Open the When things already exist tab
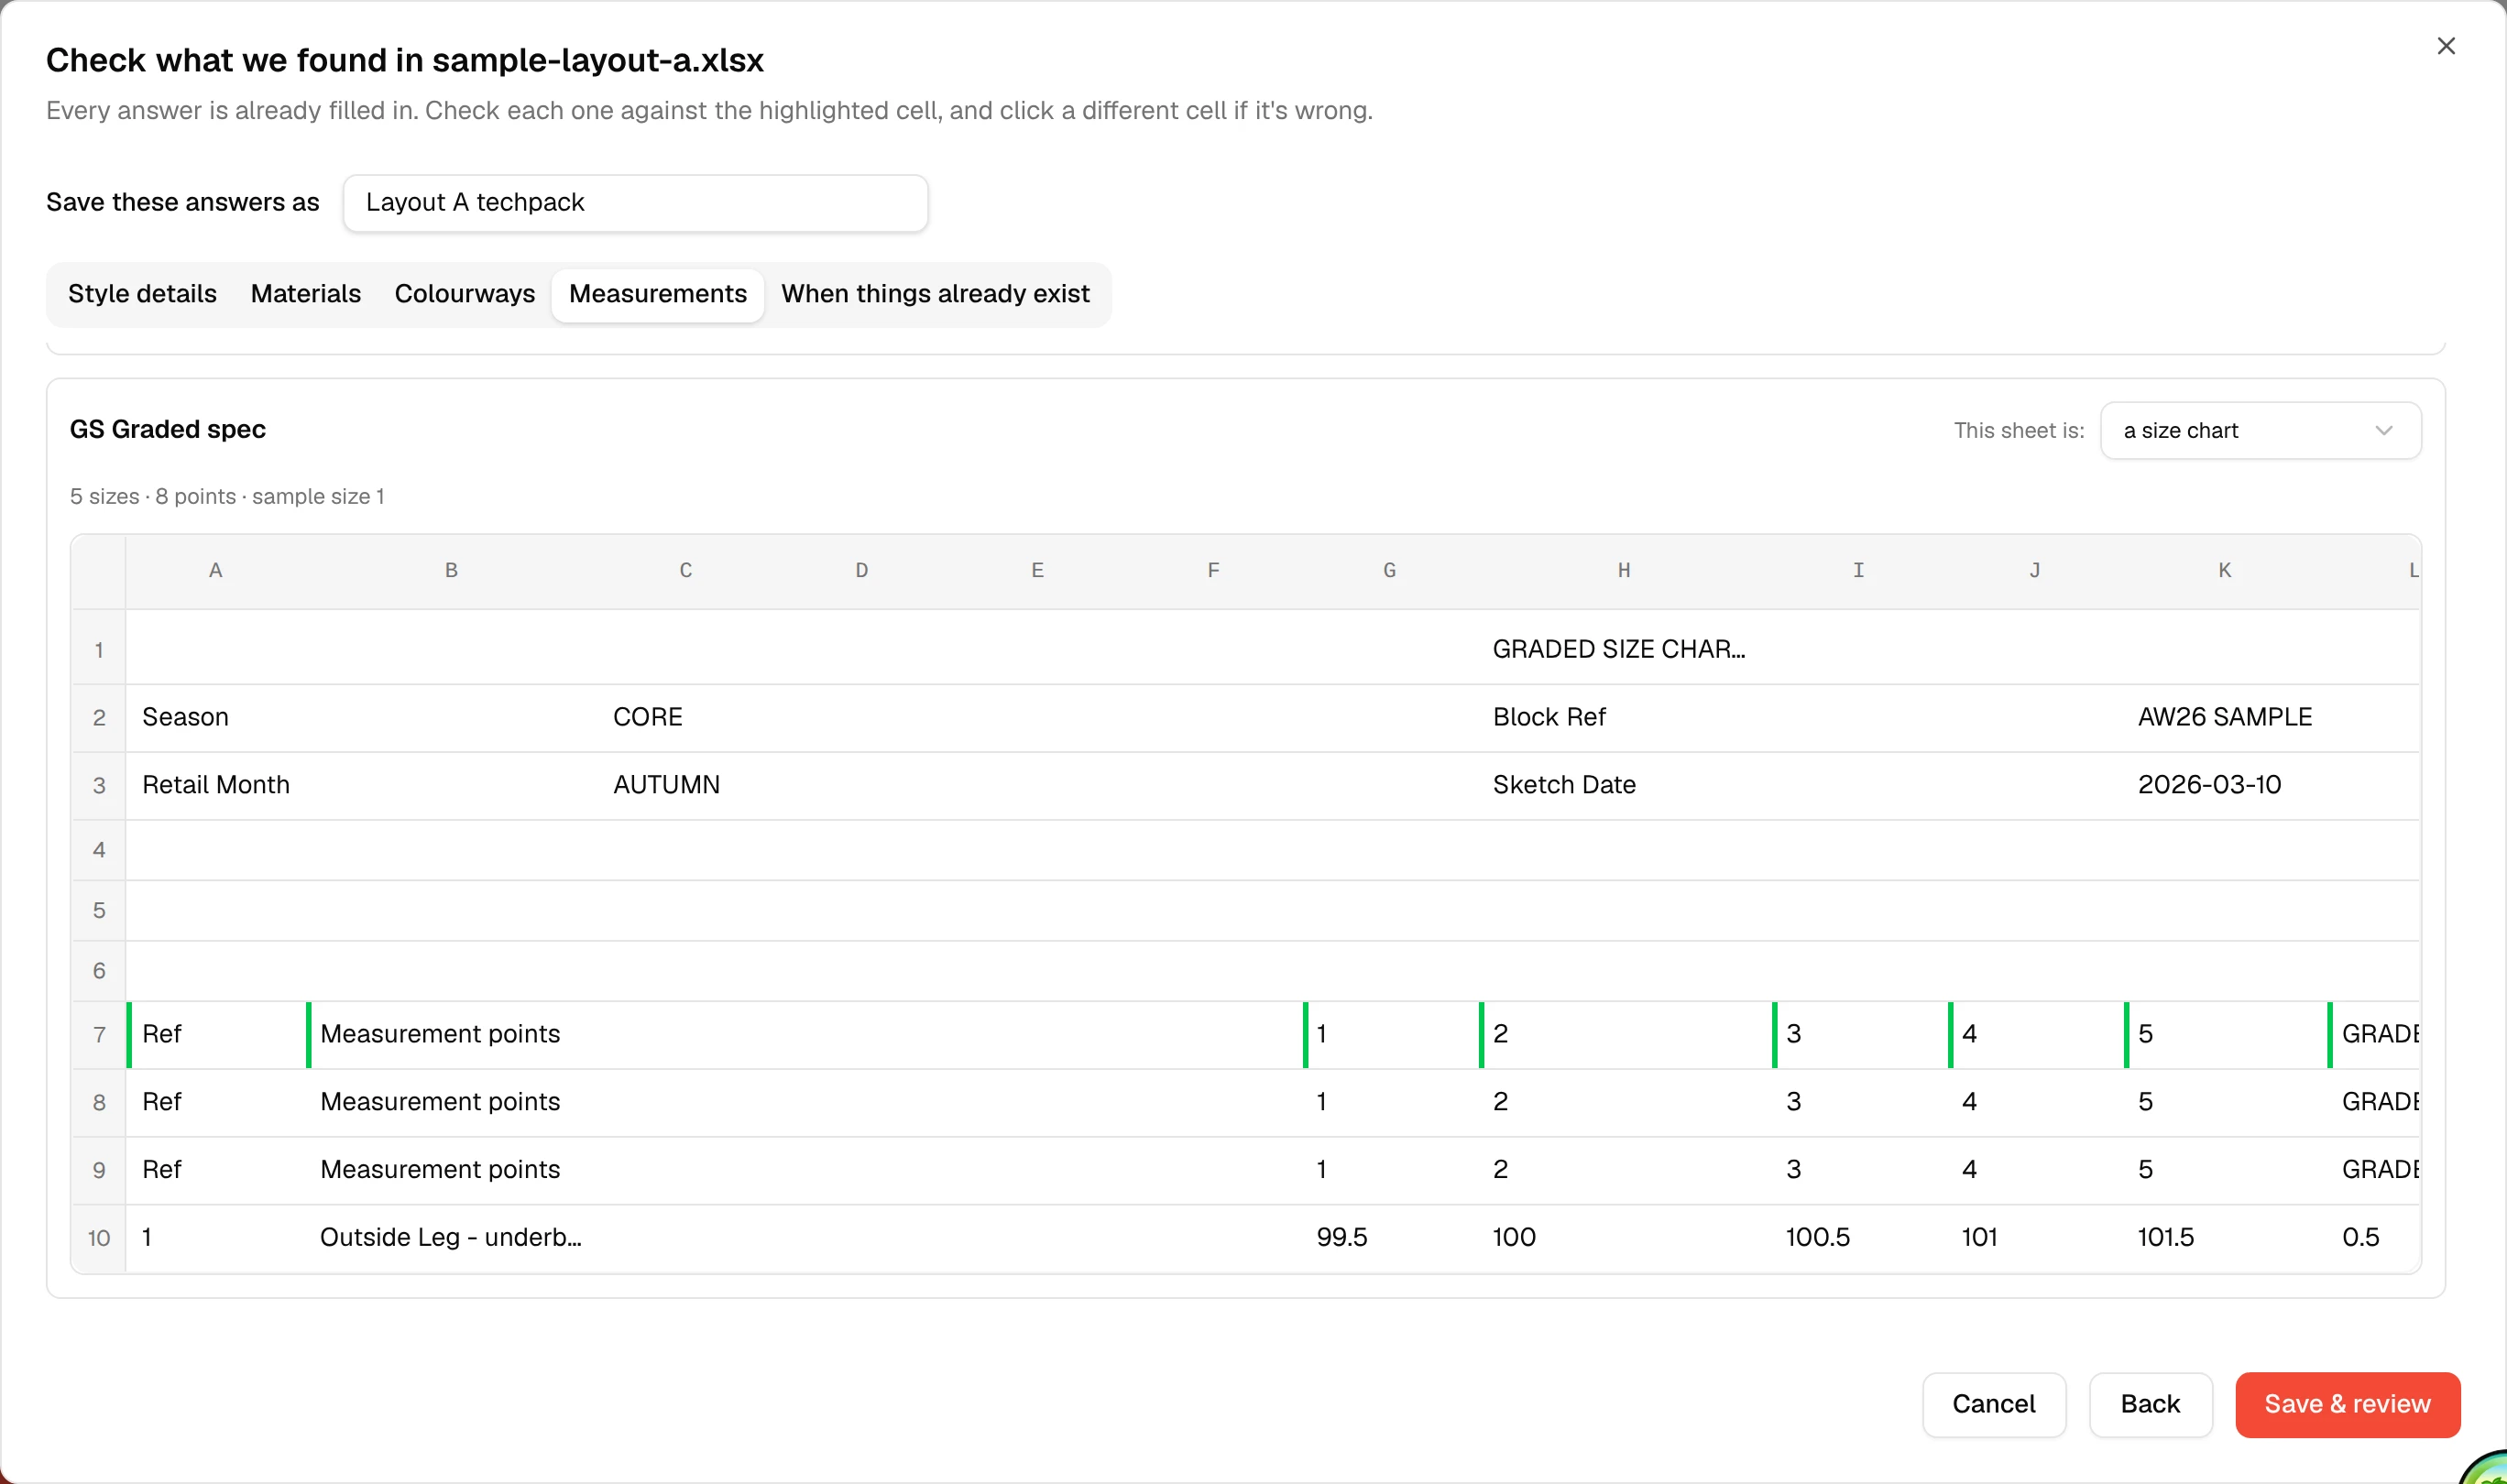 (935, 294)
